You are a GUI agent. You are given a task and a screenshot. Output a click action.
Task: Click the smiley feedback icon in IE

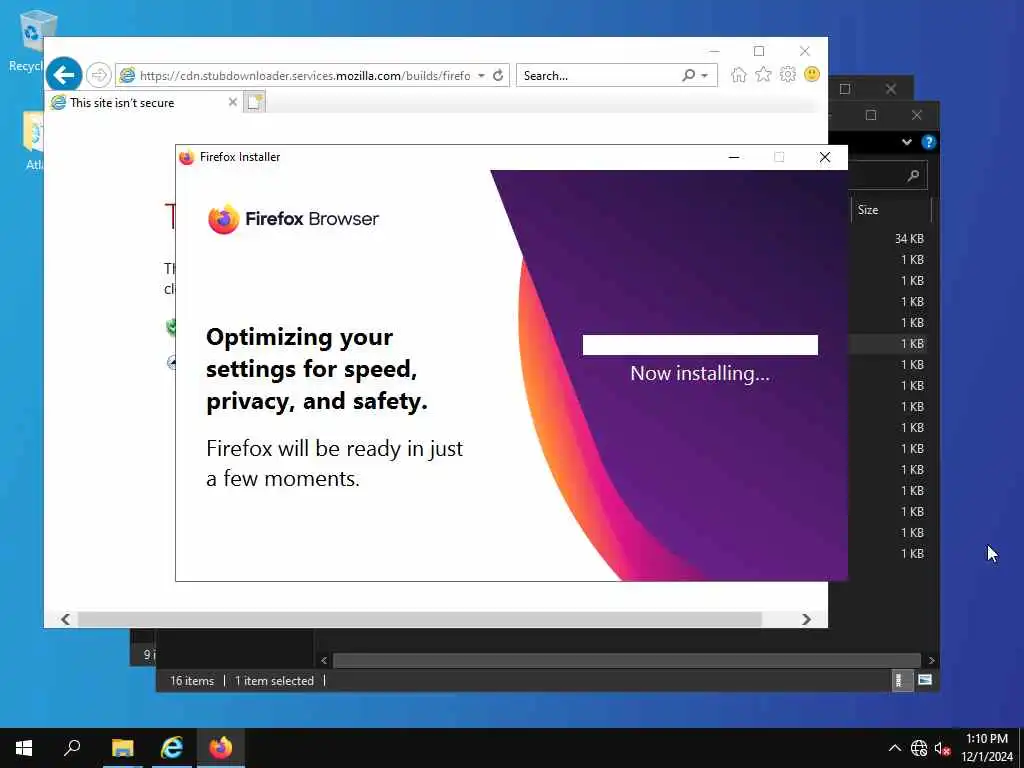[x=812, y=74]
